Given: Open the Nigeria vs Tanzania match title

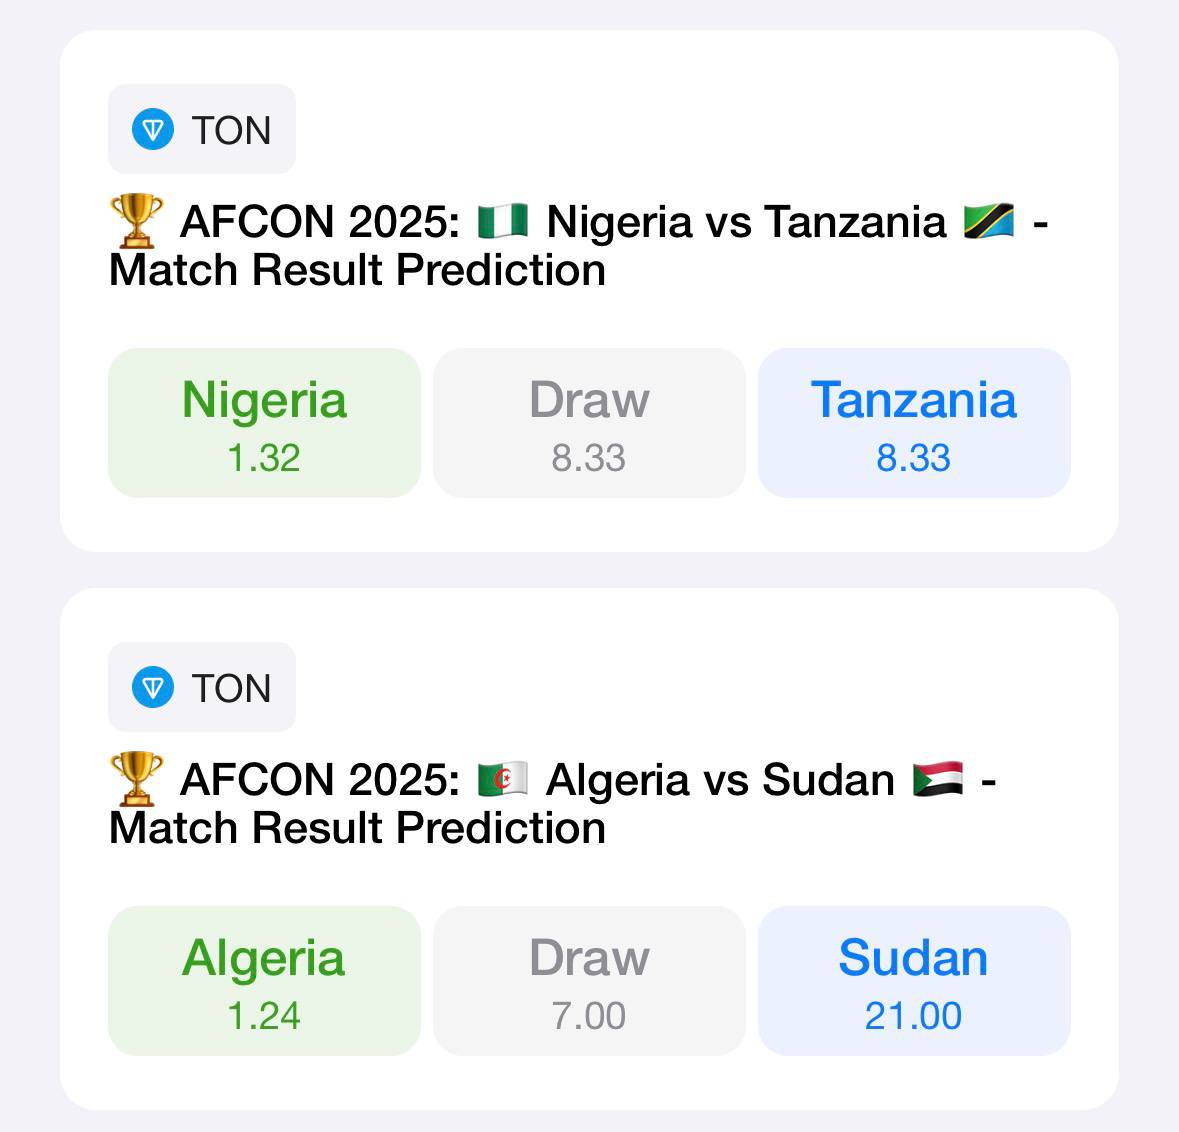Looking at the screenshot, I should coord(746,222).
